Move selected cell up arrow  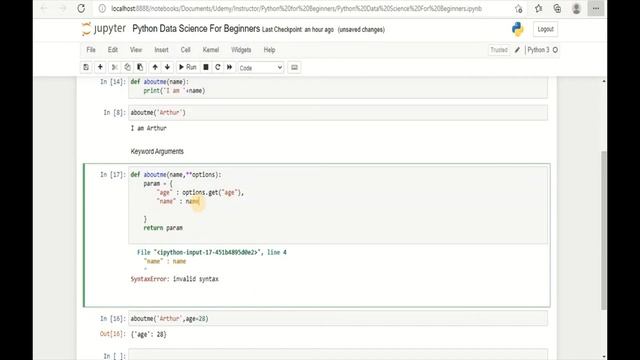(155, 67)
